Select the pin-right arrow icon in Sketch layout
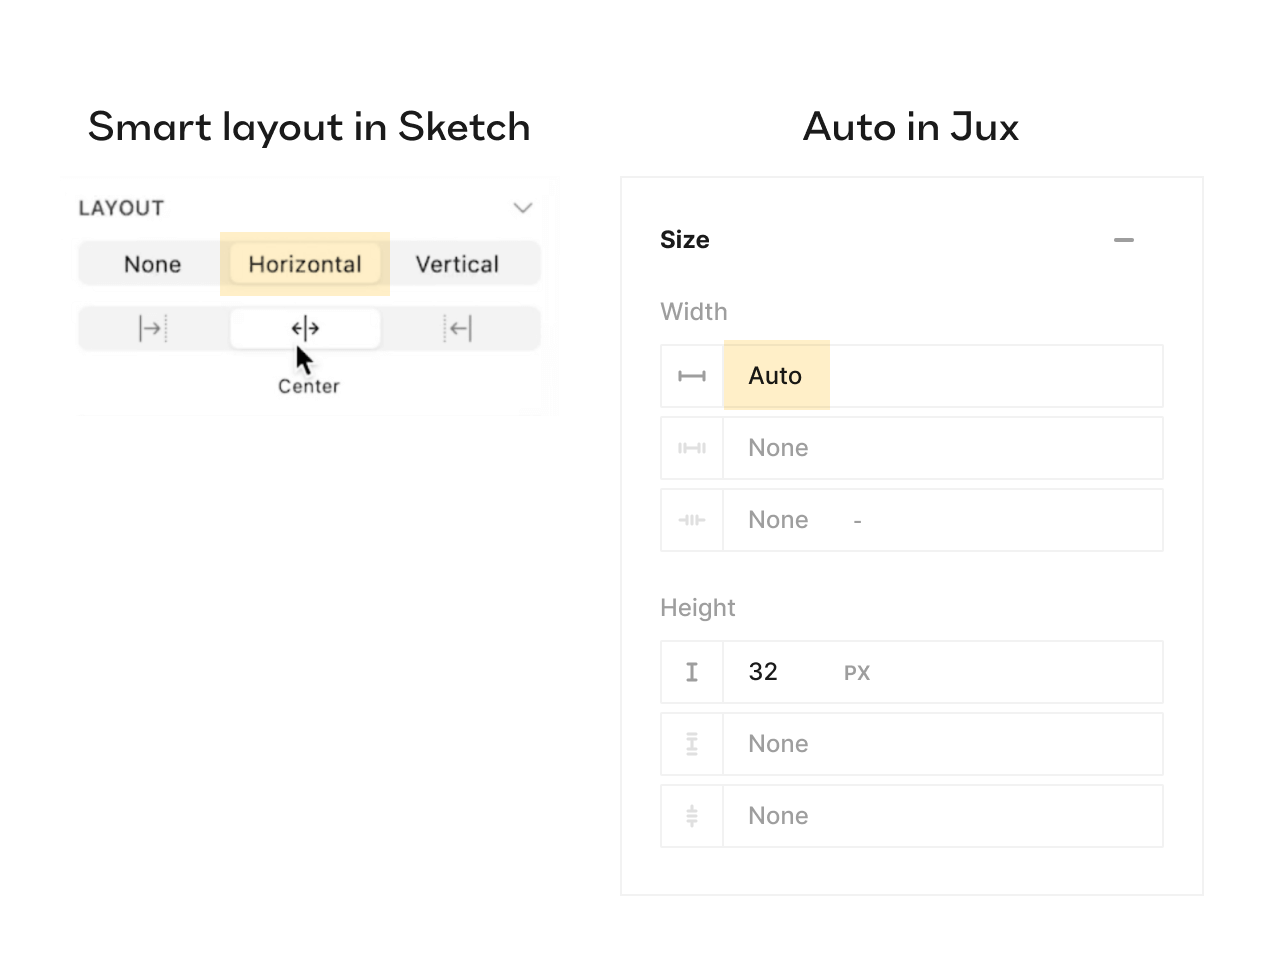 [x=458, y=328]
